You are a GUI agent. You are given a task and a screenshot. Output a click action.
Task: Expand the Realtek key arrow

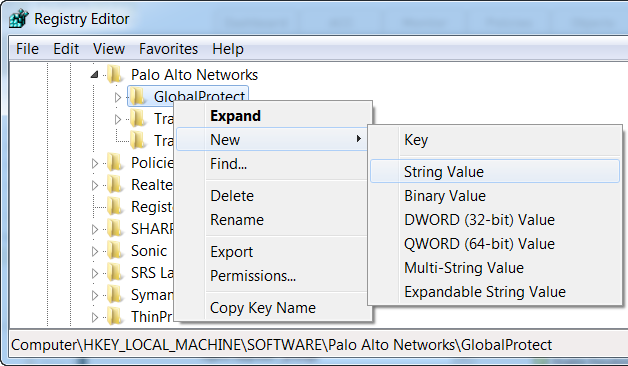(95, 185)
